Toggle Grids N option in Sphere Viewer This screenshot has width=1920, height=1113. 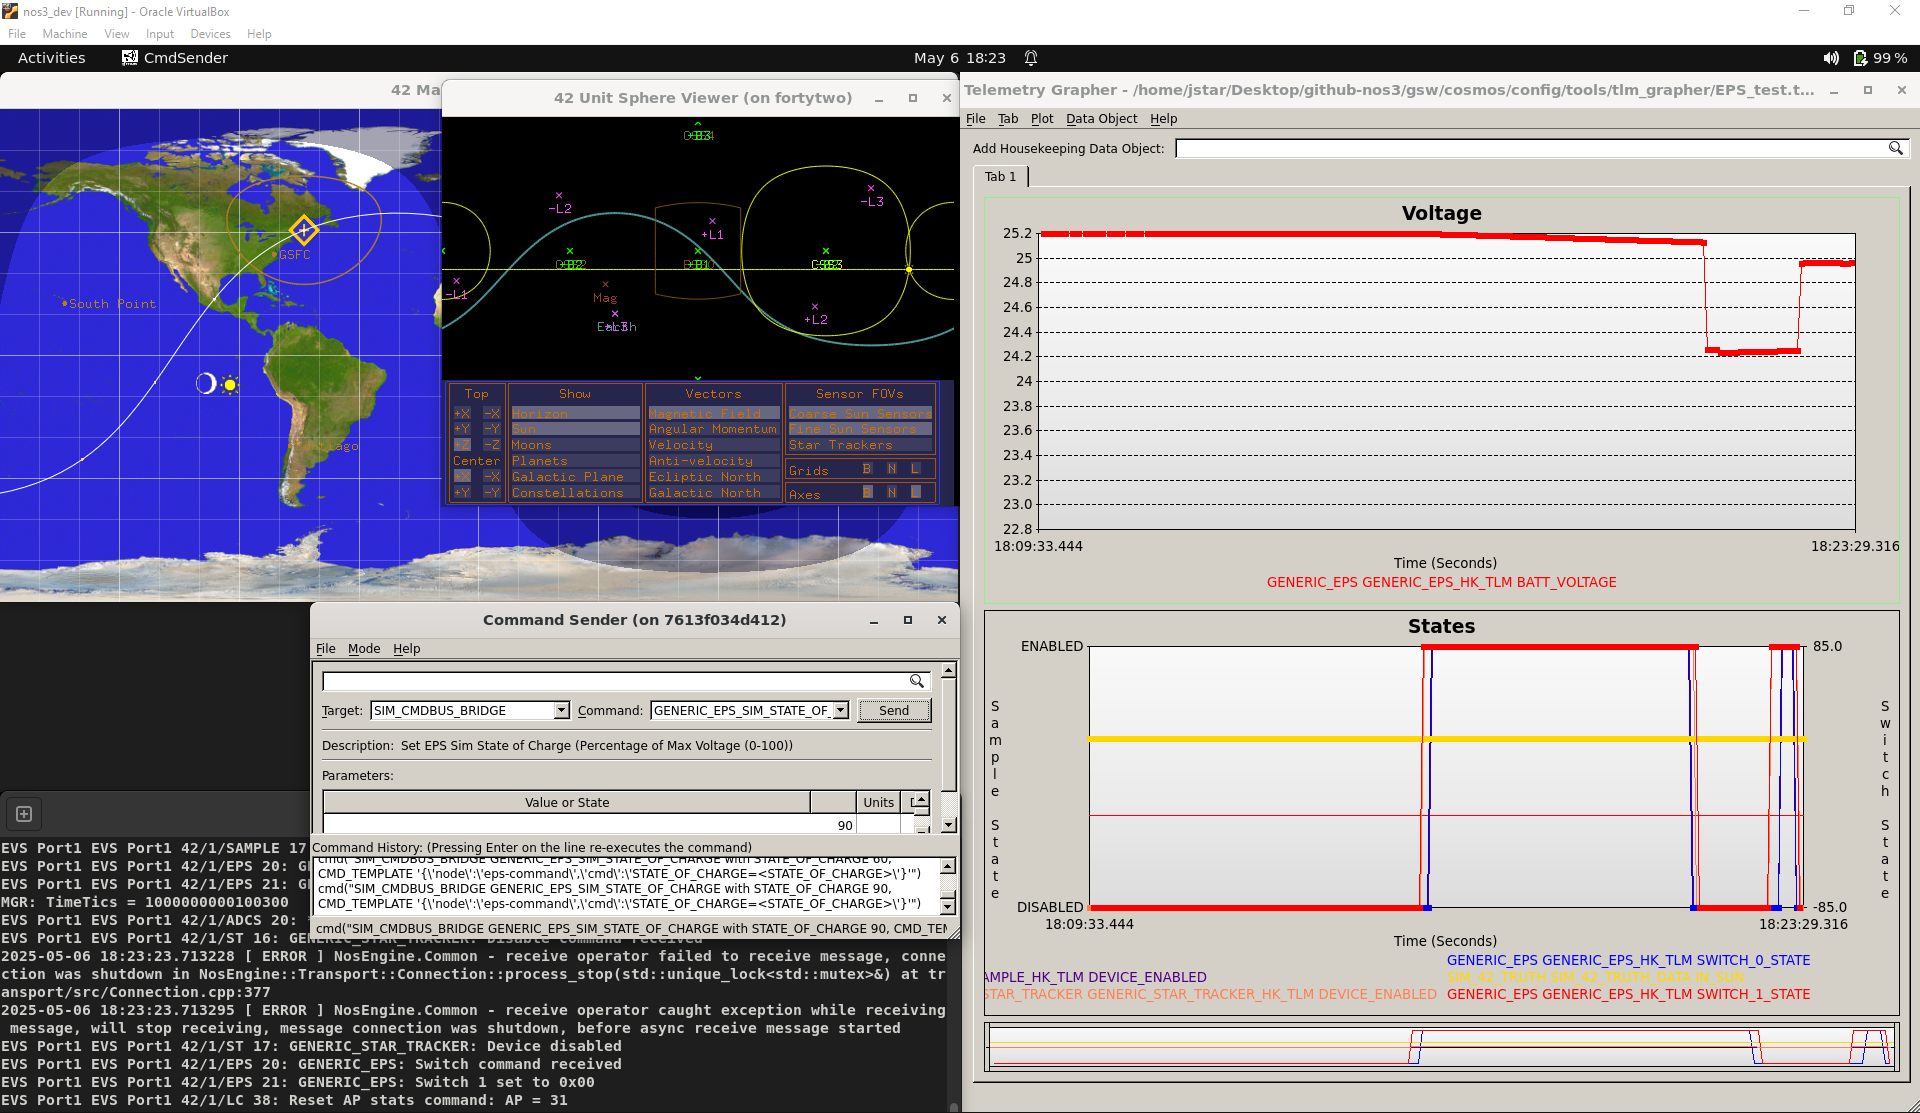[x=892, y=469]
